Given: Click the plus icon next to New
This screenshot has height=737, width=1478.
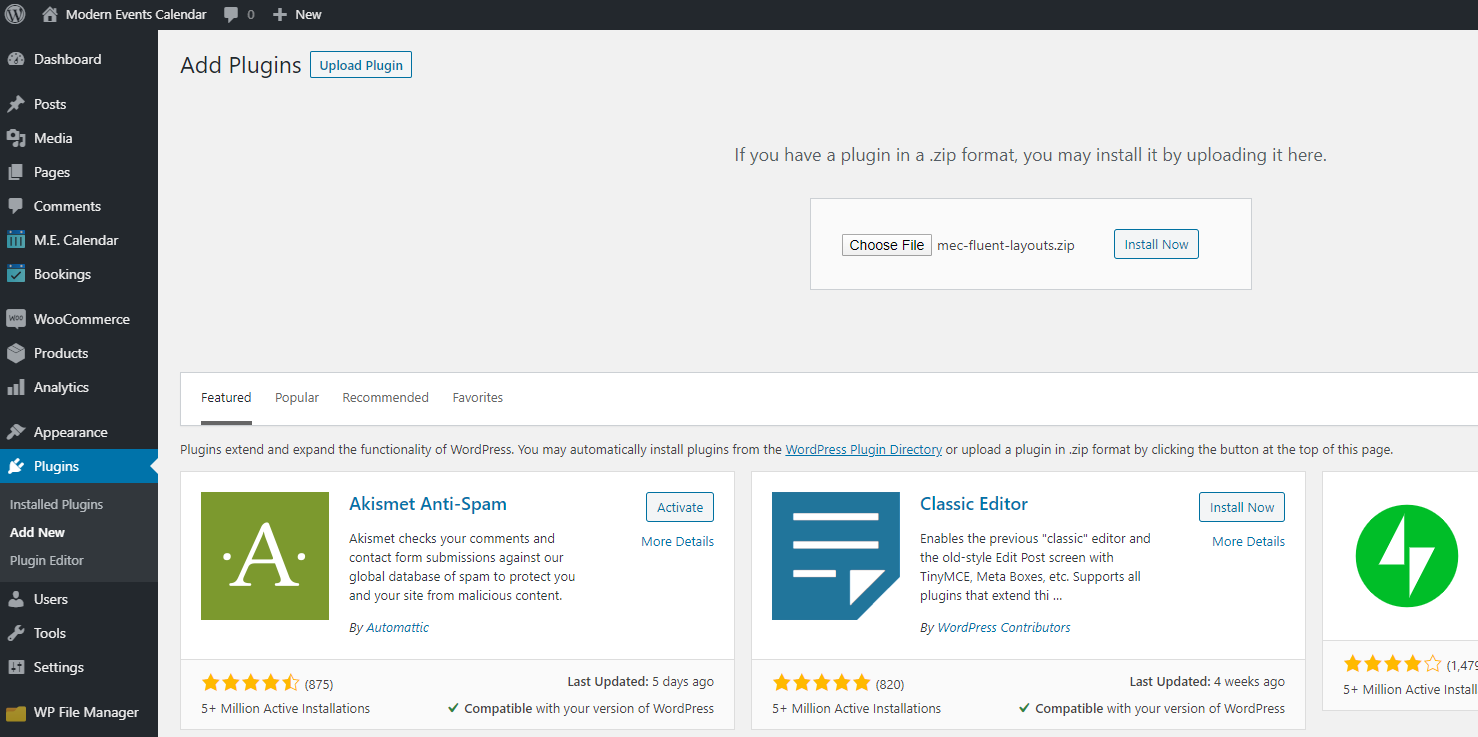Looking at the screenshot, I should tap(280, 15).
